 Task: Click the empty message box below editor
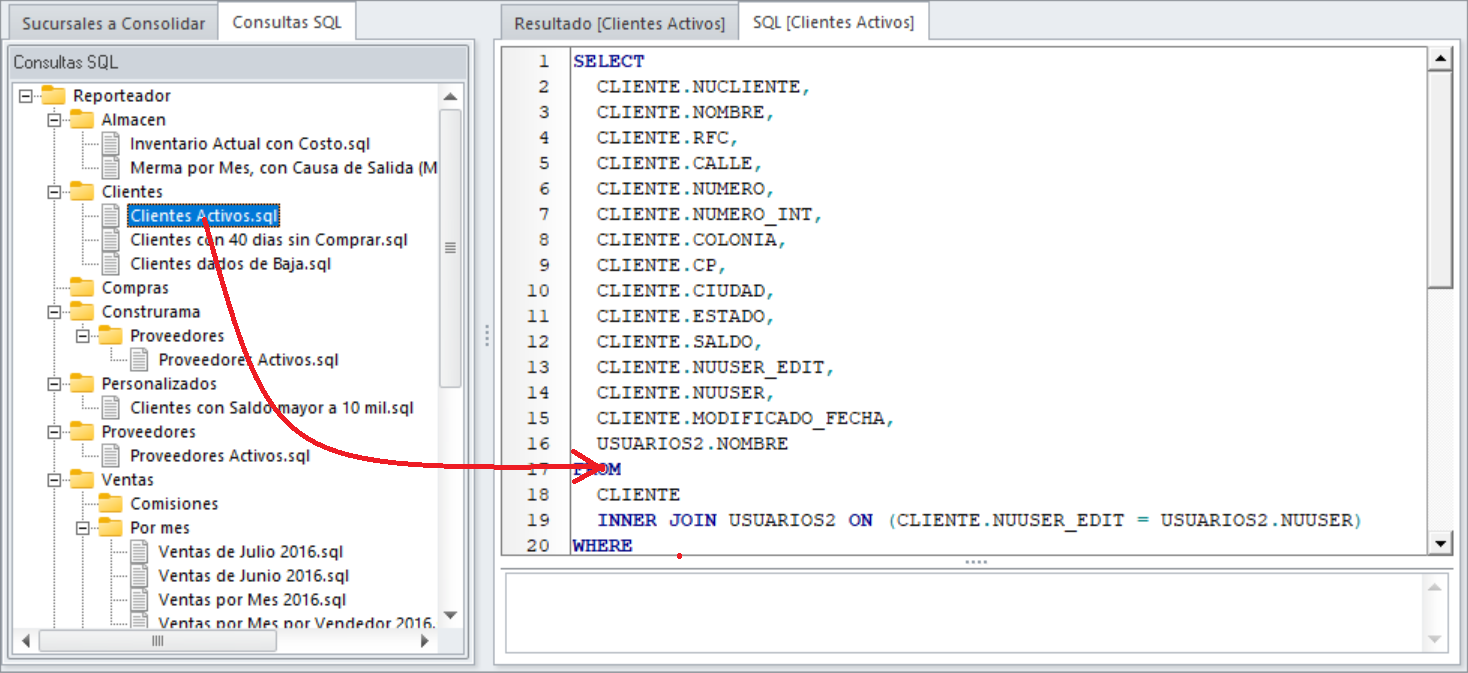click(x=960, y=612)
